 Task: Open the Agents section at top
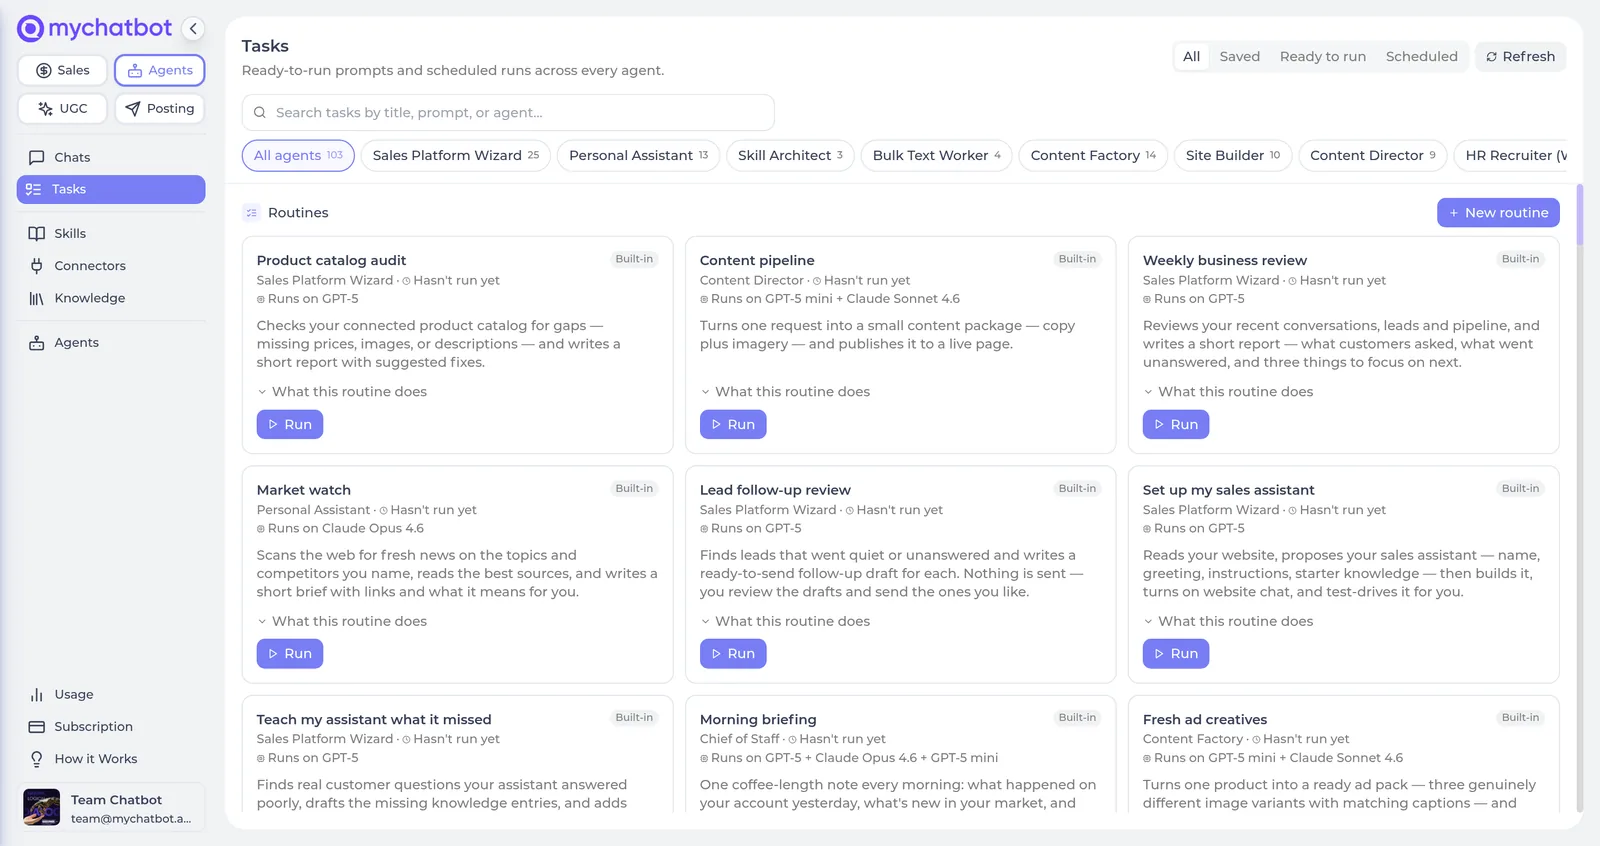tap(160, 70)
